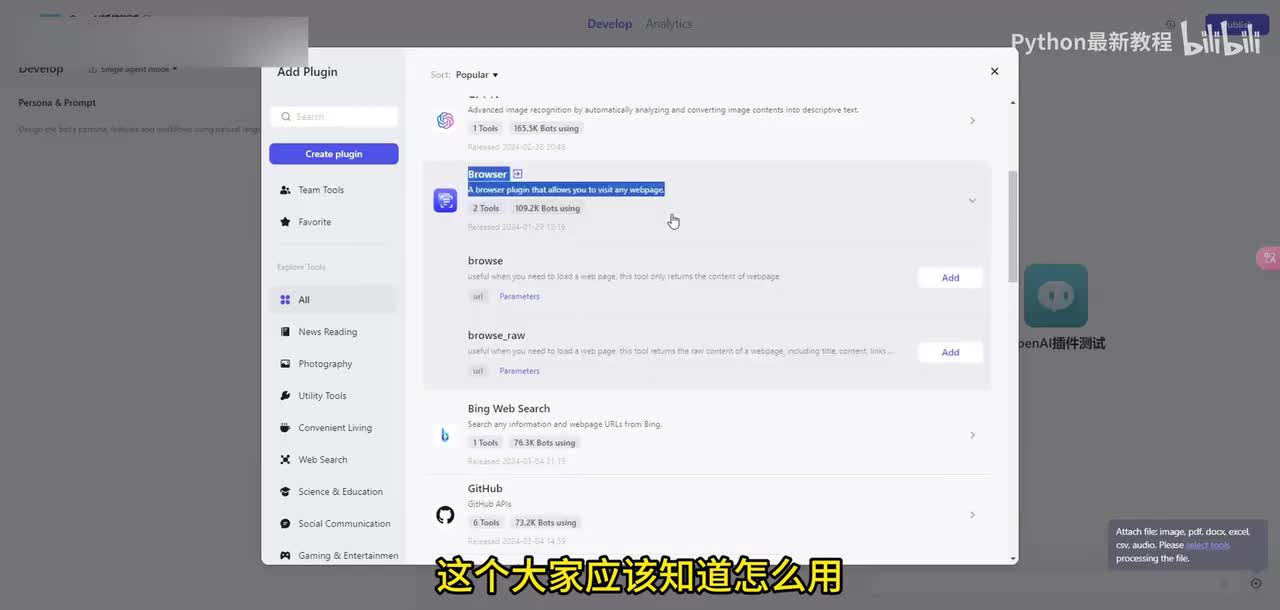Select the Social Communication category
The height and width of the screenshot is (610, 1280).
pos(334,524)
